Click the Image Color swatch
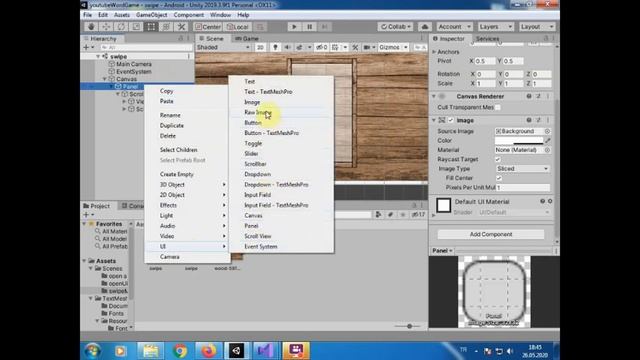 pos(519,140)
